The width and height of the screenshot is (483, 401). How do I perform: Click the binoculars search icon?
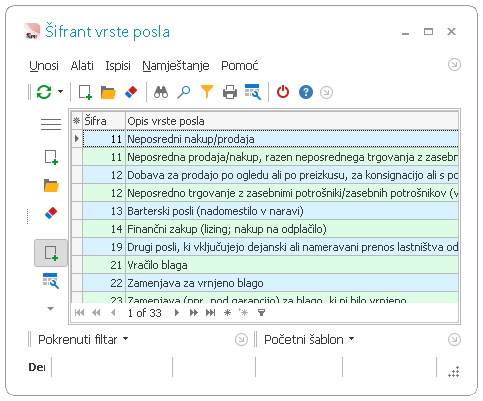pyautogui.click(x=161, y=92)
